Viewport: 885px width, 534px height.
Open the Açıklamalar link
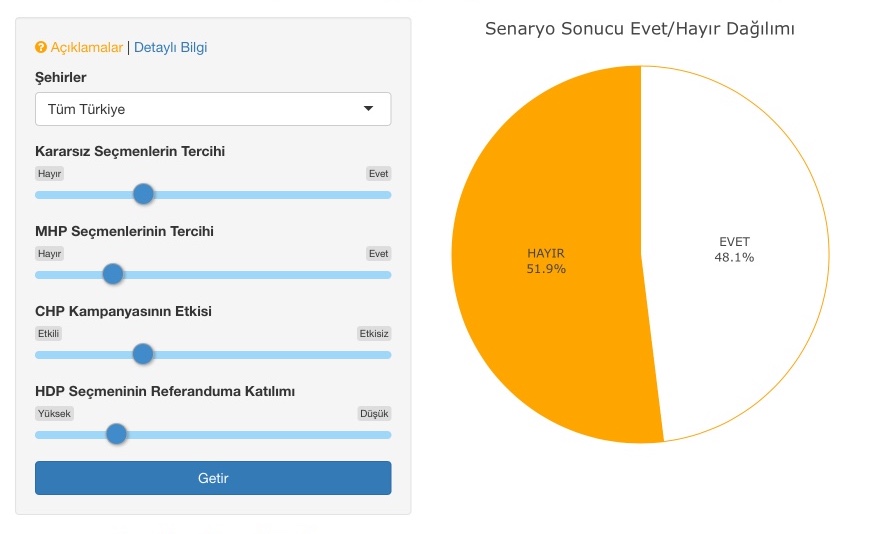86,47
